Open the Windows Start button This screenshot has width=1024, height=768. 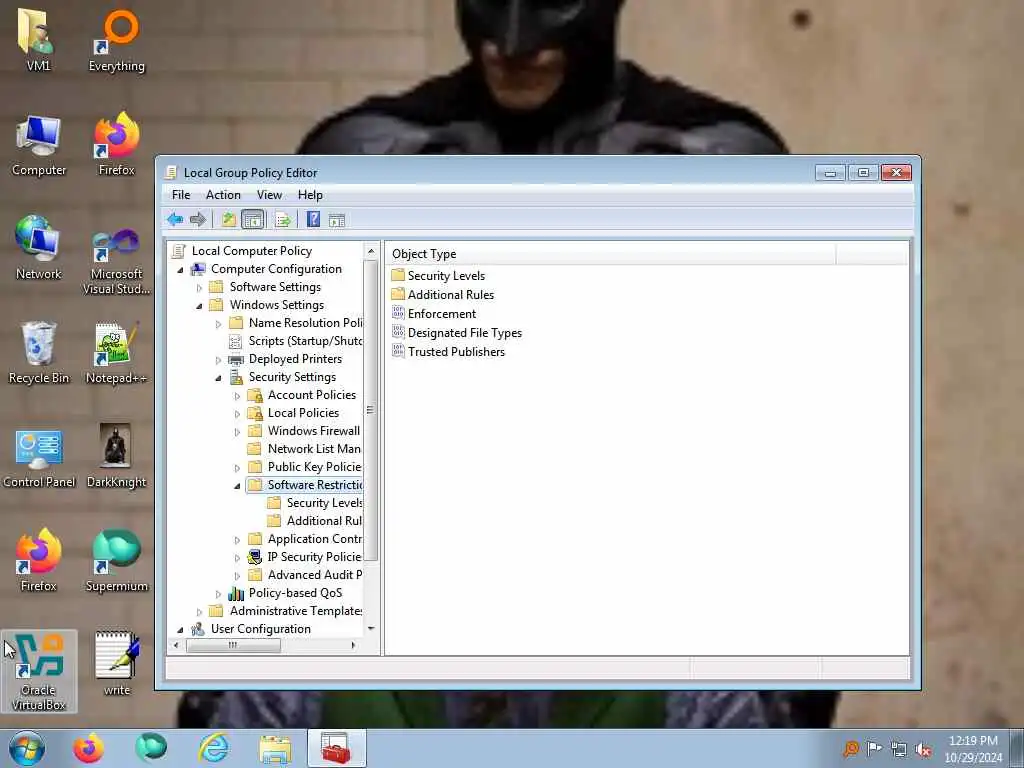27,748
